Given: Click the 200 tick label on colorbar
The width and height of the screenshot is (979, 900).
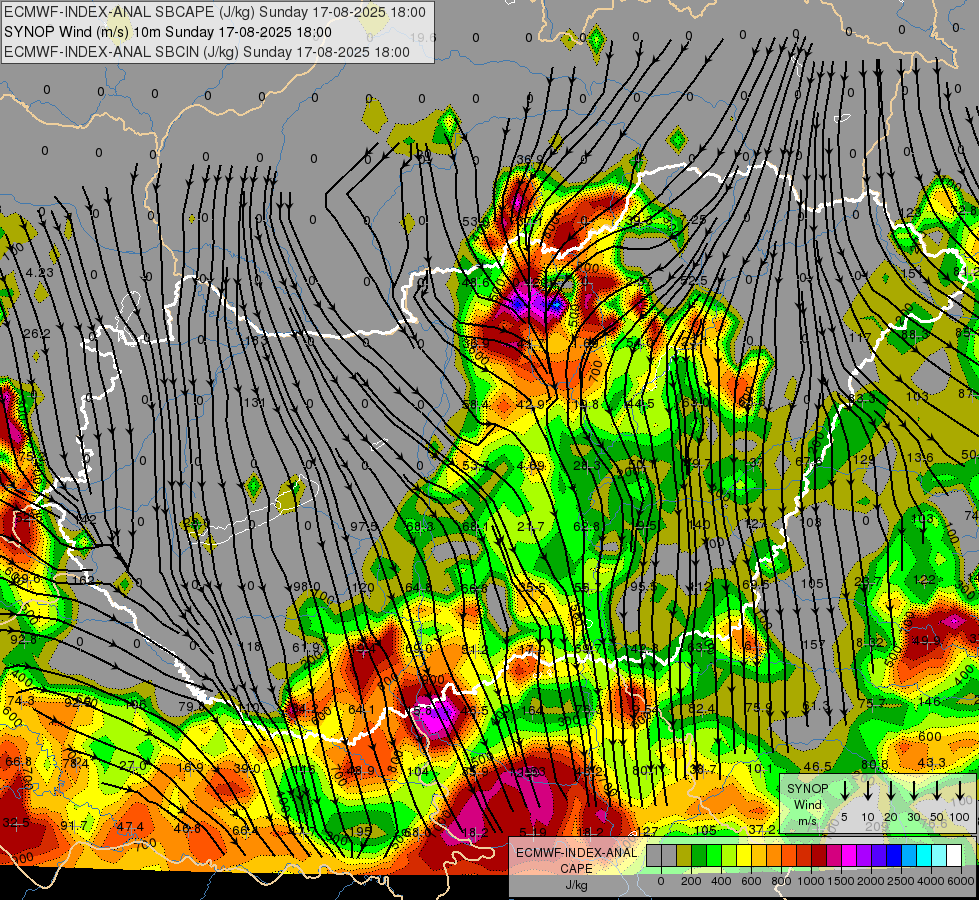Looking at the screenshot, I should pos(691,881).
